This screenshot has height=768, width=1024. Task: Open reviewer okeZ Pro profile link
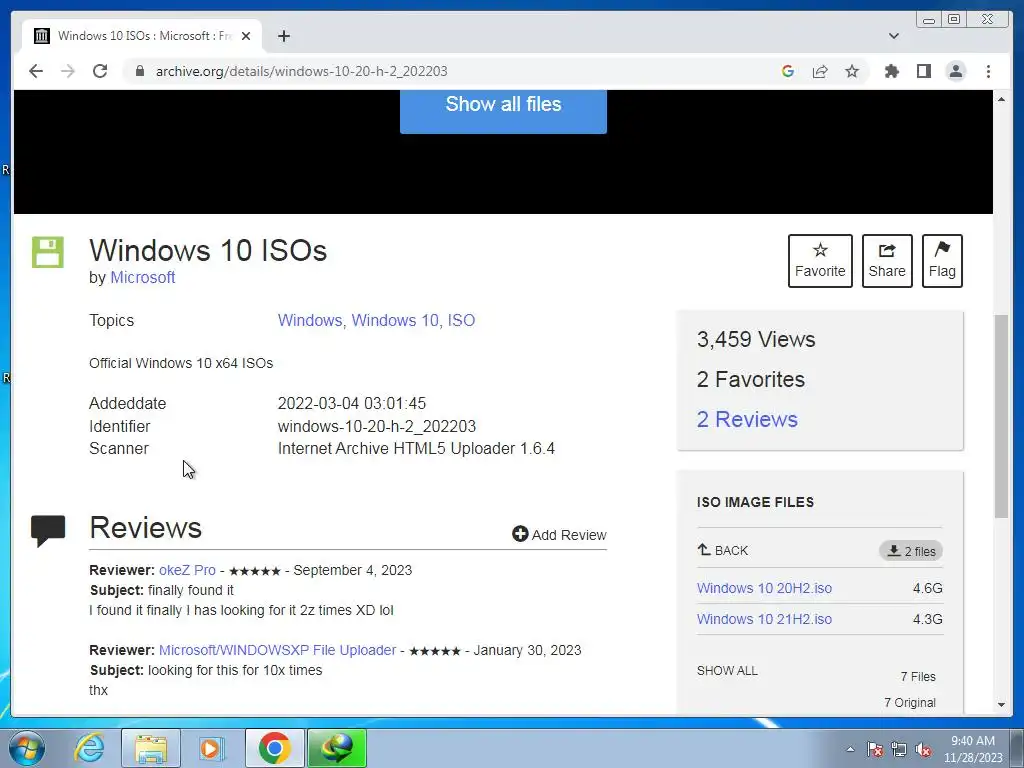click(x=187, y=570)
